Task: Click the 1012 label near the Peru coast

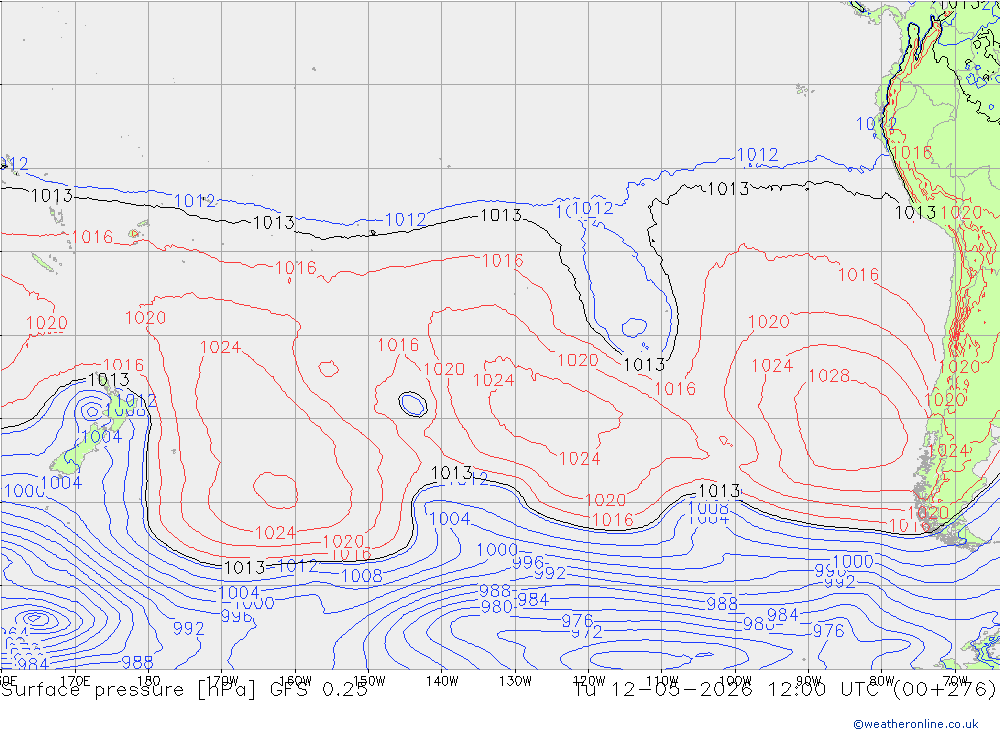Action: pos(876,124)
